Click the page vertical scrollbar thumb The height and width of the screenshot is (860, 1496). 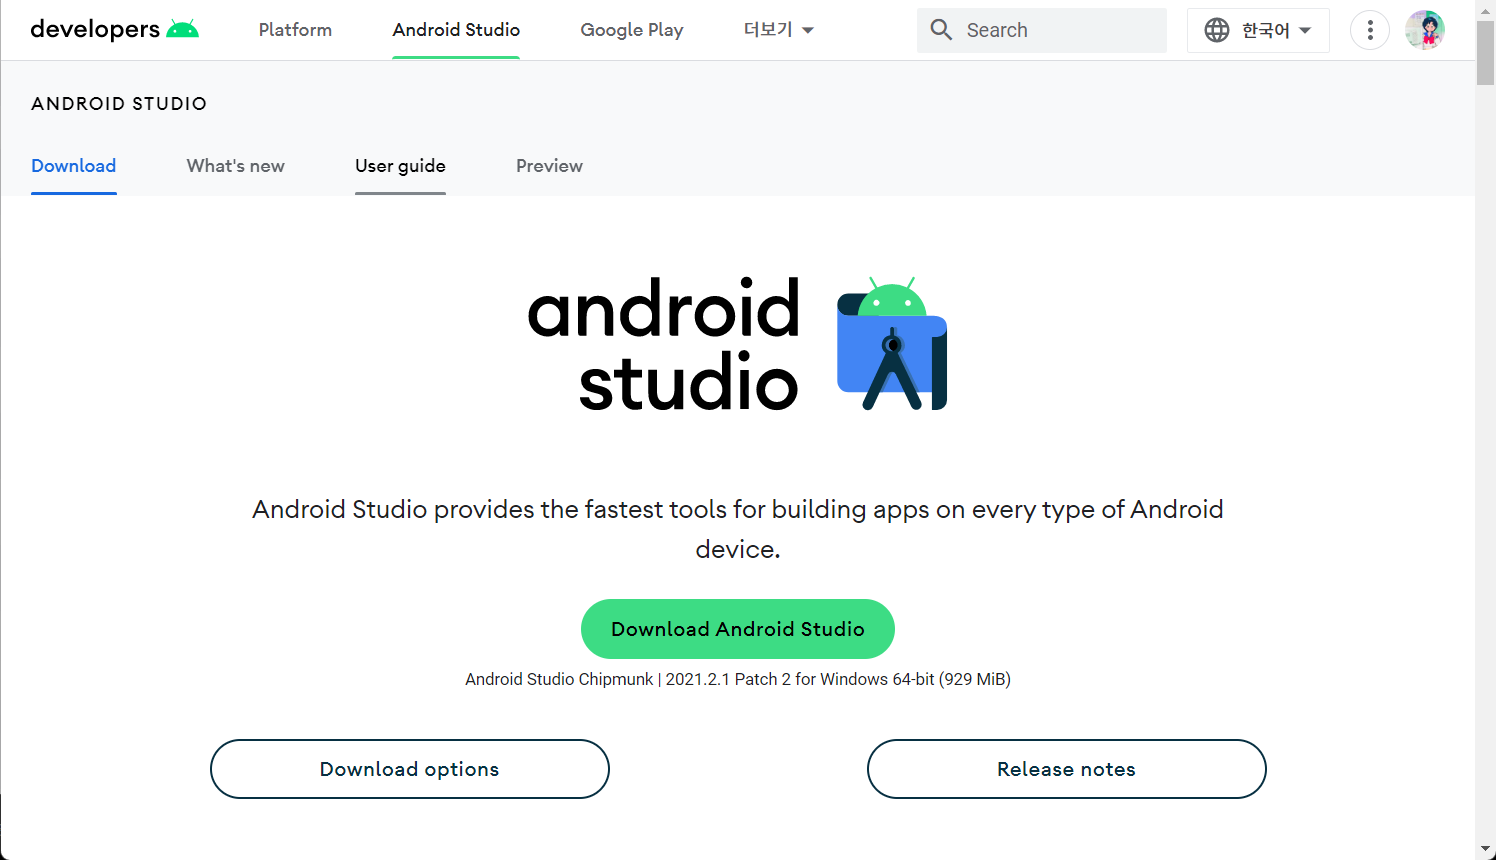pos(1486,52)
